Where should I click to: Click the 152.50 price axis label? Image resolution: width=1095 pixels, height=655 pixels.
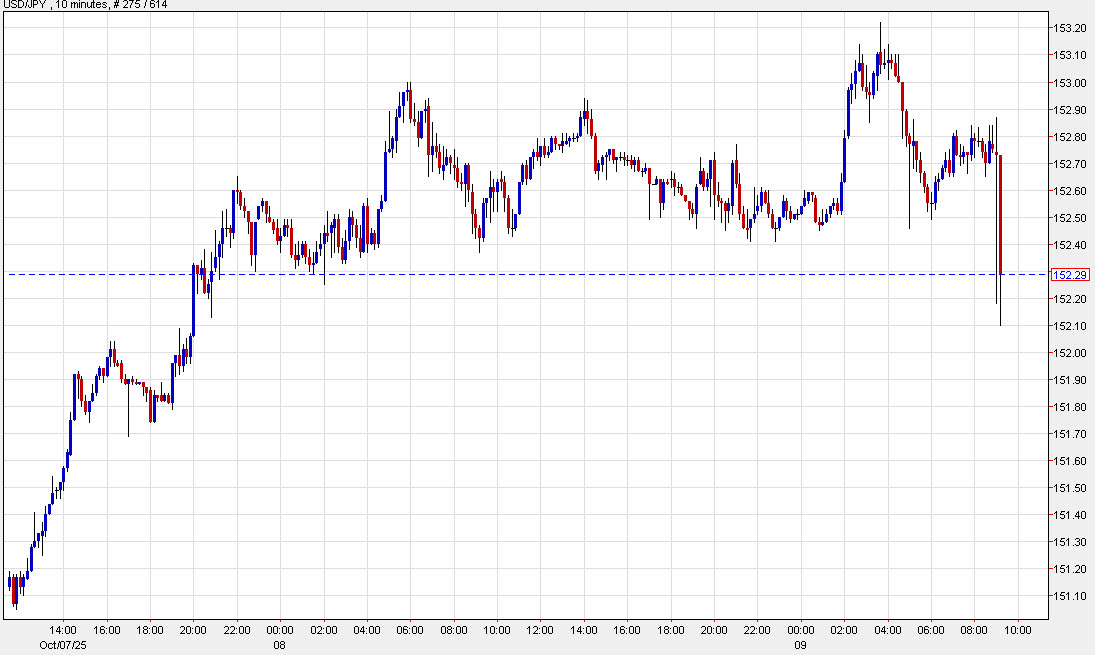click(1070, 218)
